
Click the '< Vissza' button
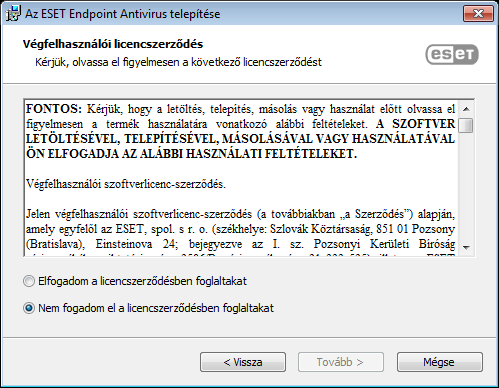click(x=243, y=362)
